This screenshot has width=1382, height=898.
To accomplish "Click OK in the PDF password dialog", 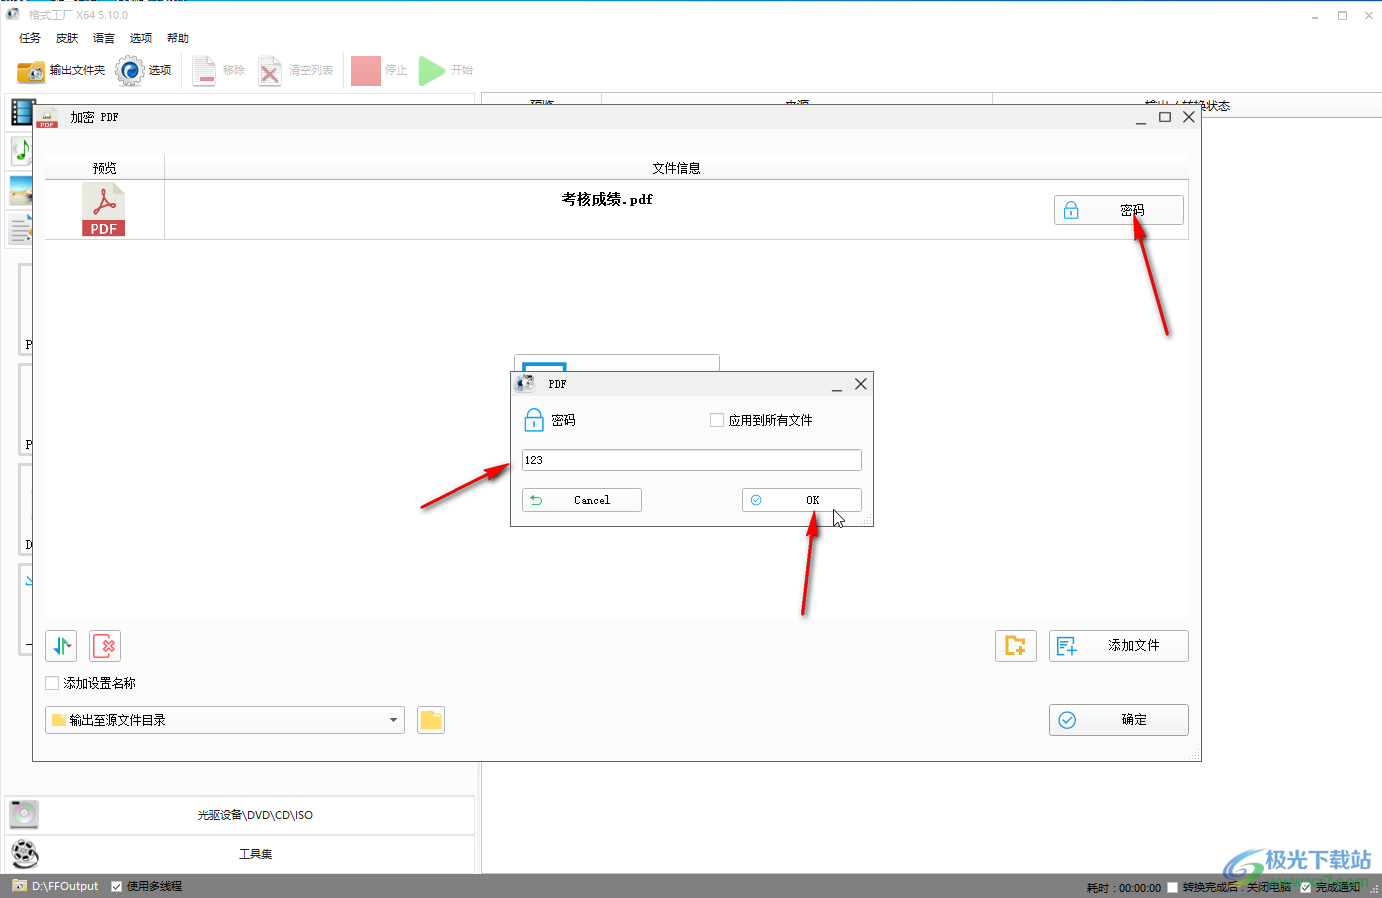I will [x=802, y=500].
